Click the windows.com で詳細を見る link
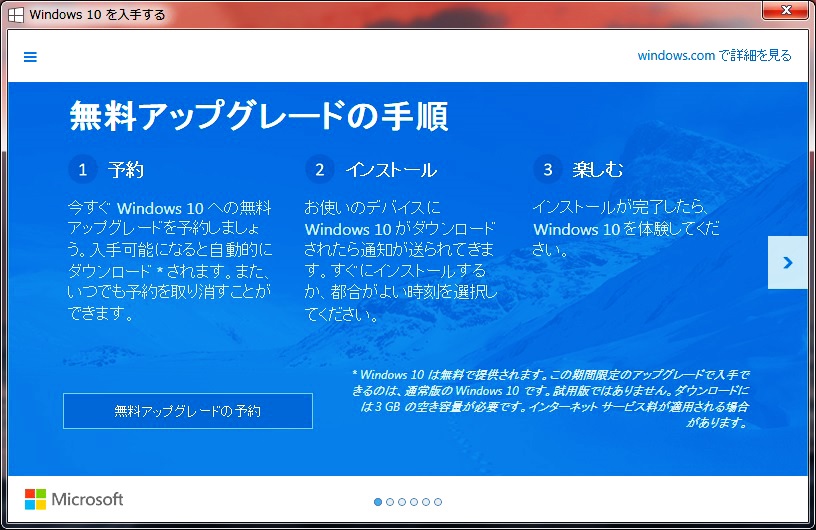Viewport: 816px width, 530px height. click(714, 55)
